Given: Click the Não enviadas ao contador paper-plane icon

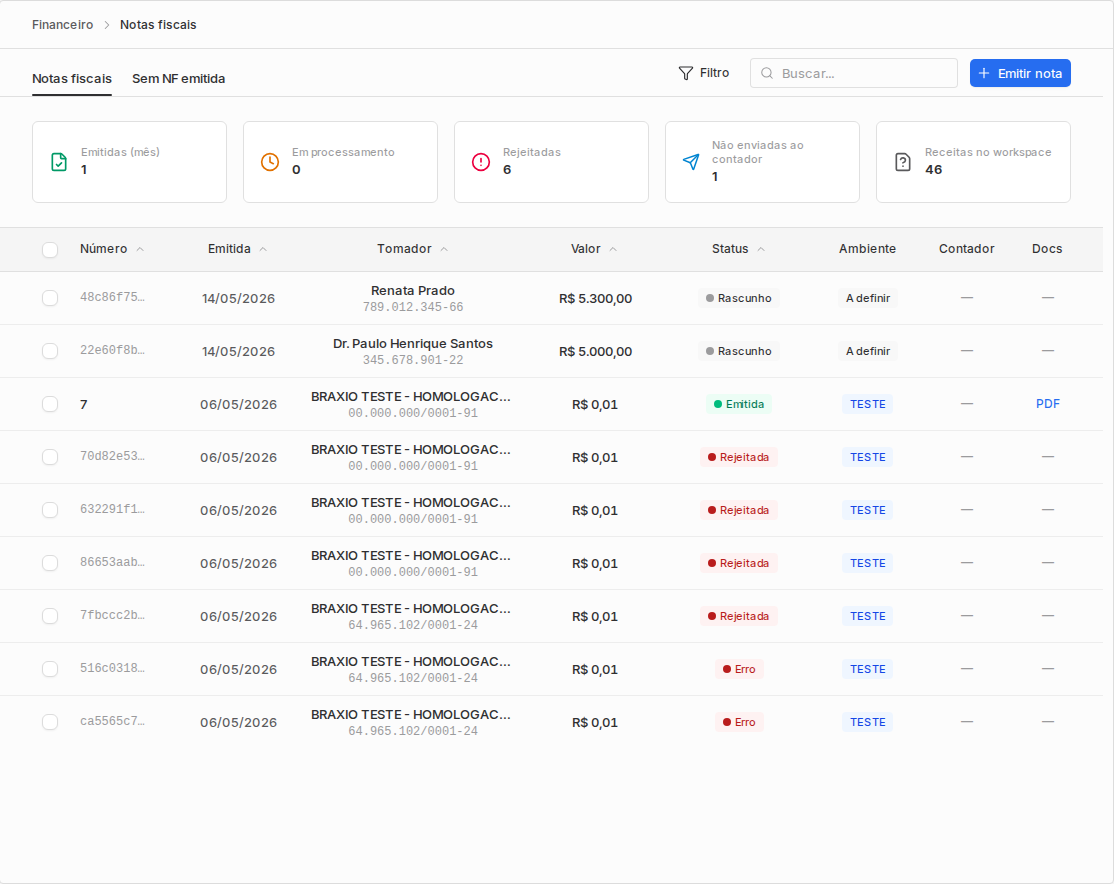Looking at the screenshot, I should [691, 162].
